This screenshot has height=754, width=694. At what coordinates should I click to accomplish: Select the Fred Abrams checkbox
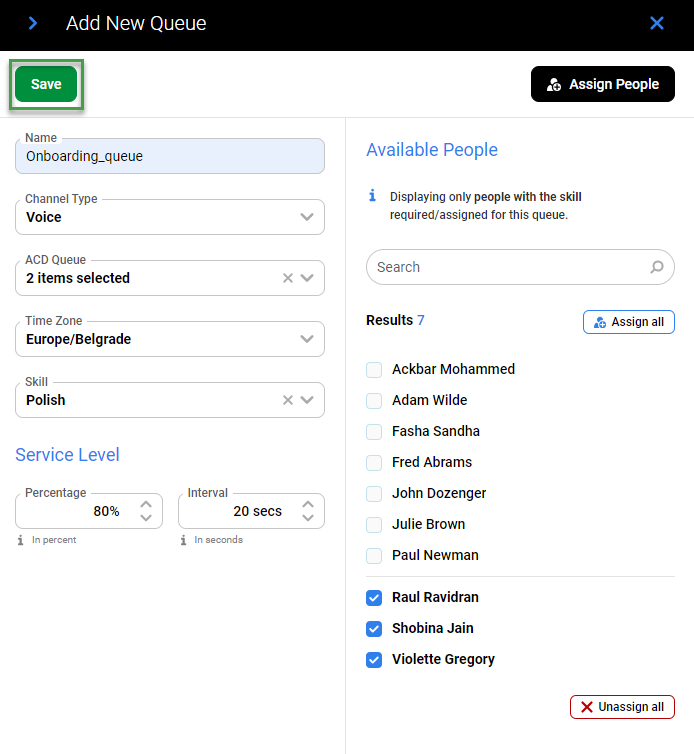374,463
